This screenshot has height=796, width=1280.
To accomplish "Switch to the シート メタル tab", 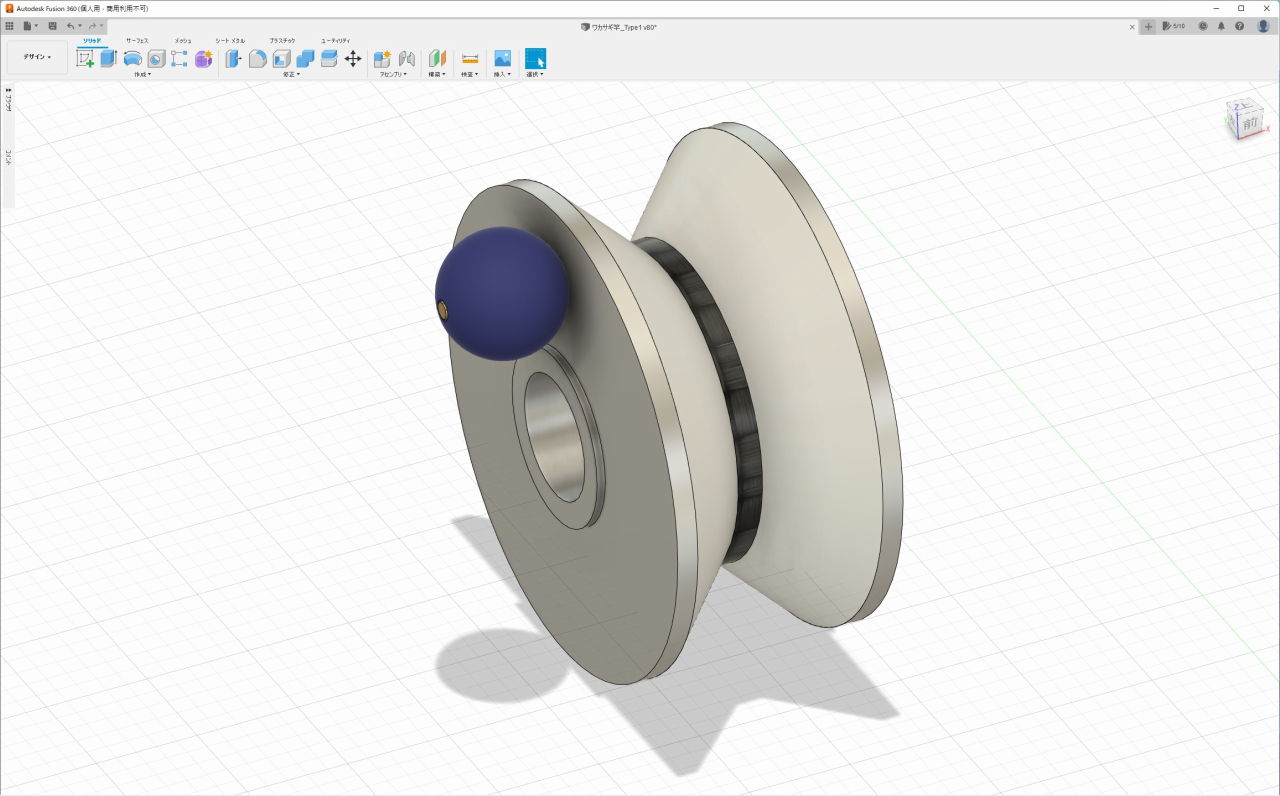I will [x=230, y=40].
